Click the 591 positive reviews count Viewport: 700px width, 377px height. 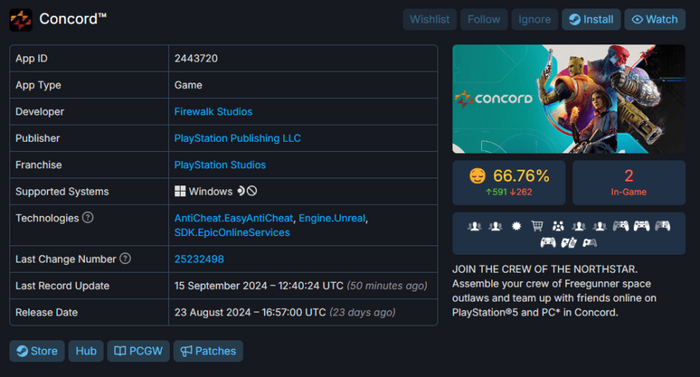[496, 192]
